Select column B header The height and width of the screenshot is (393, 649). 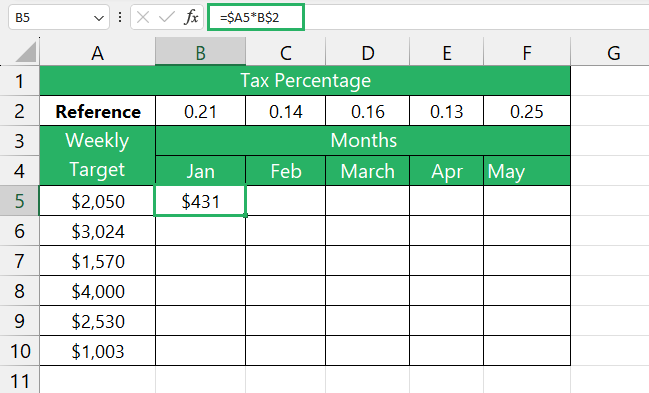coord(200,52)
